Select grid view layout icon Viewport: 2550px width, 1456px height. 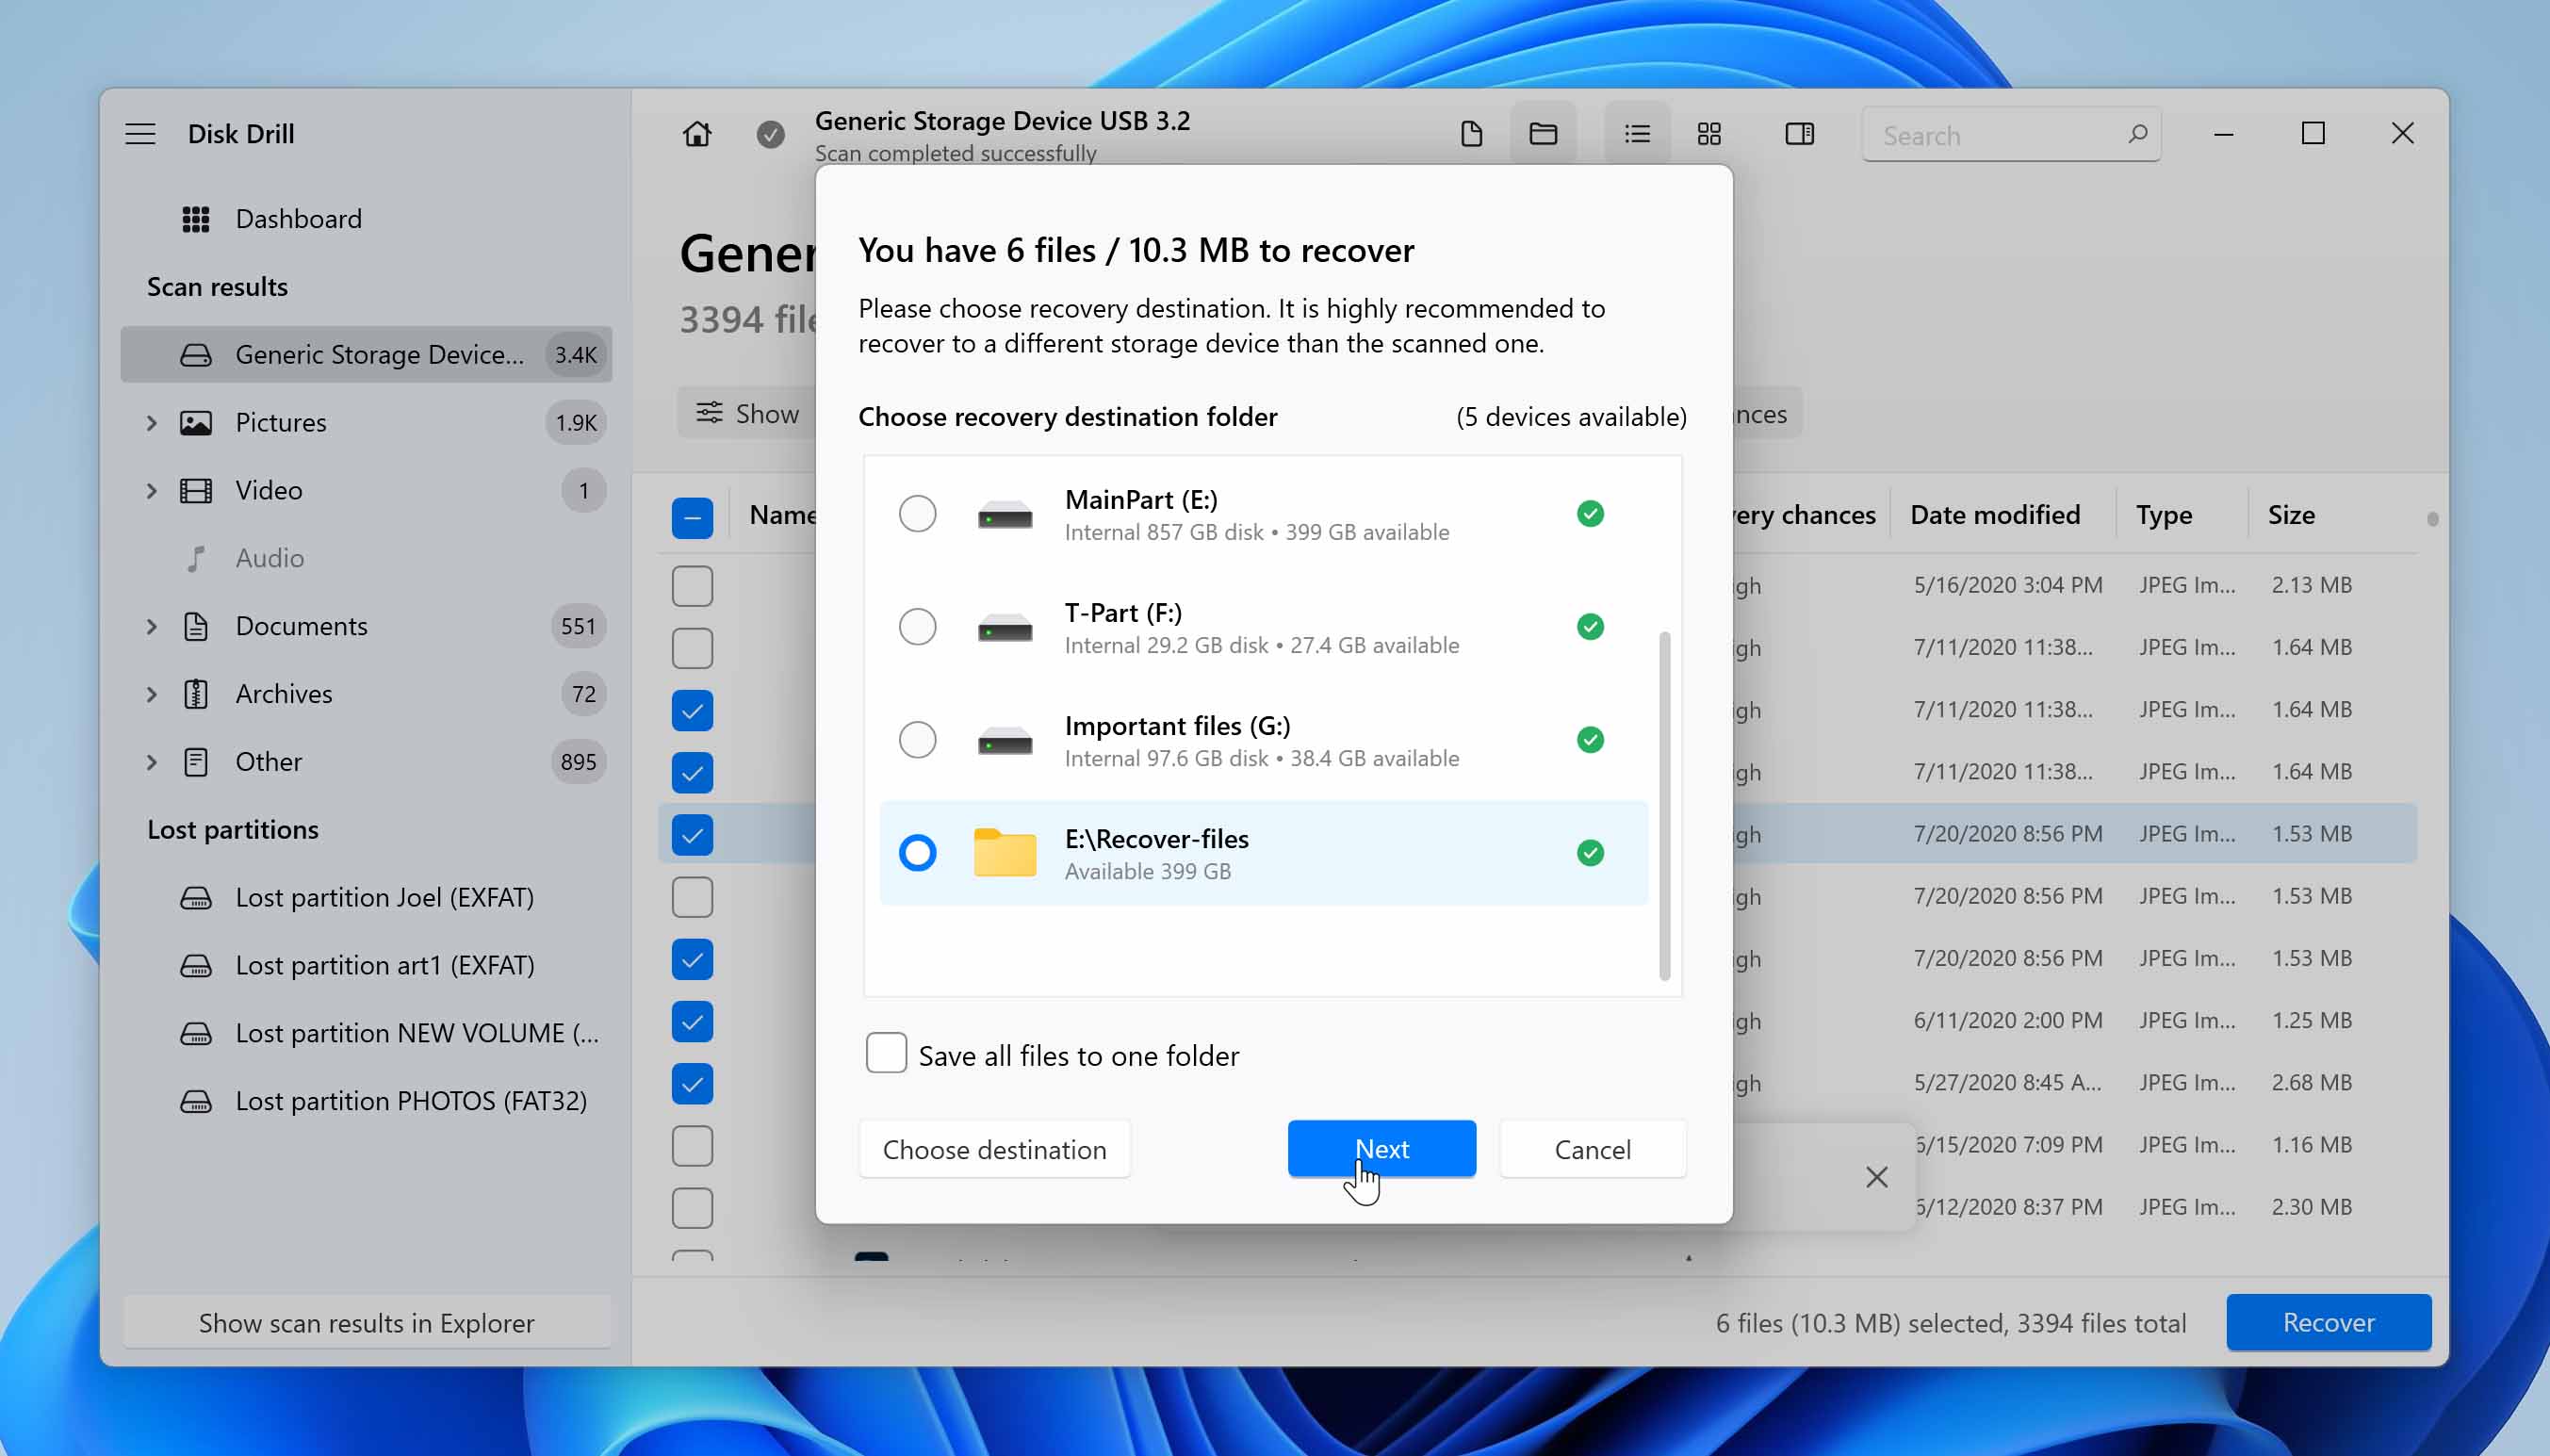[x=1709, y=134]
